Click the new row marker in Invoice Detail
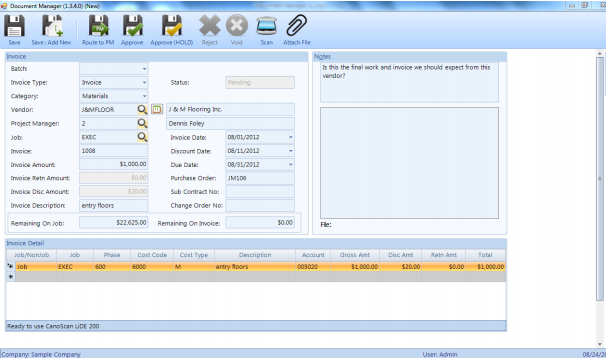 pos(10,277)
